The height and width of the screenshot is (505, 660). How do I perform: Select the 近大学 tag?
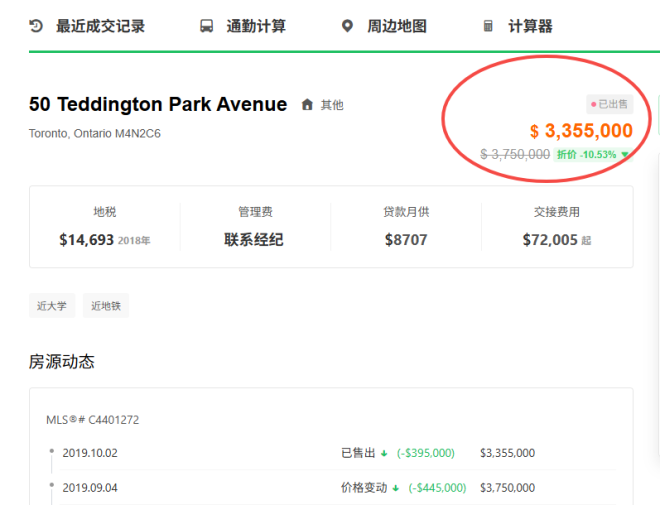(52, 306)
